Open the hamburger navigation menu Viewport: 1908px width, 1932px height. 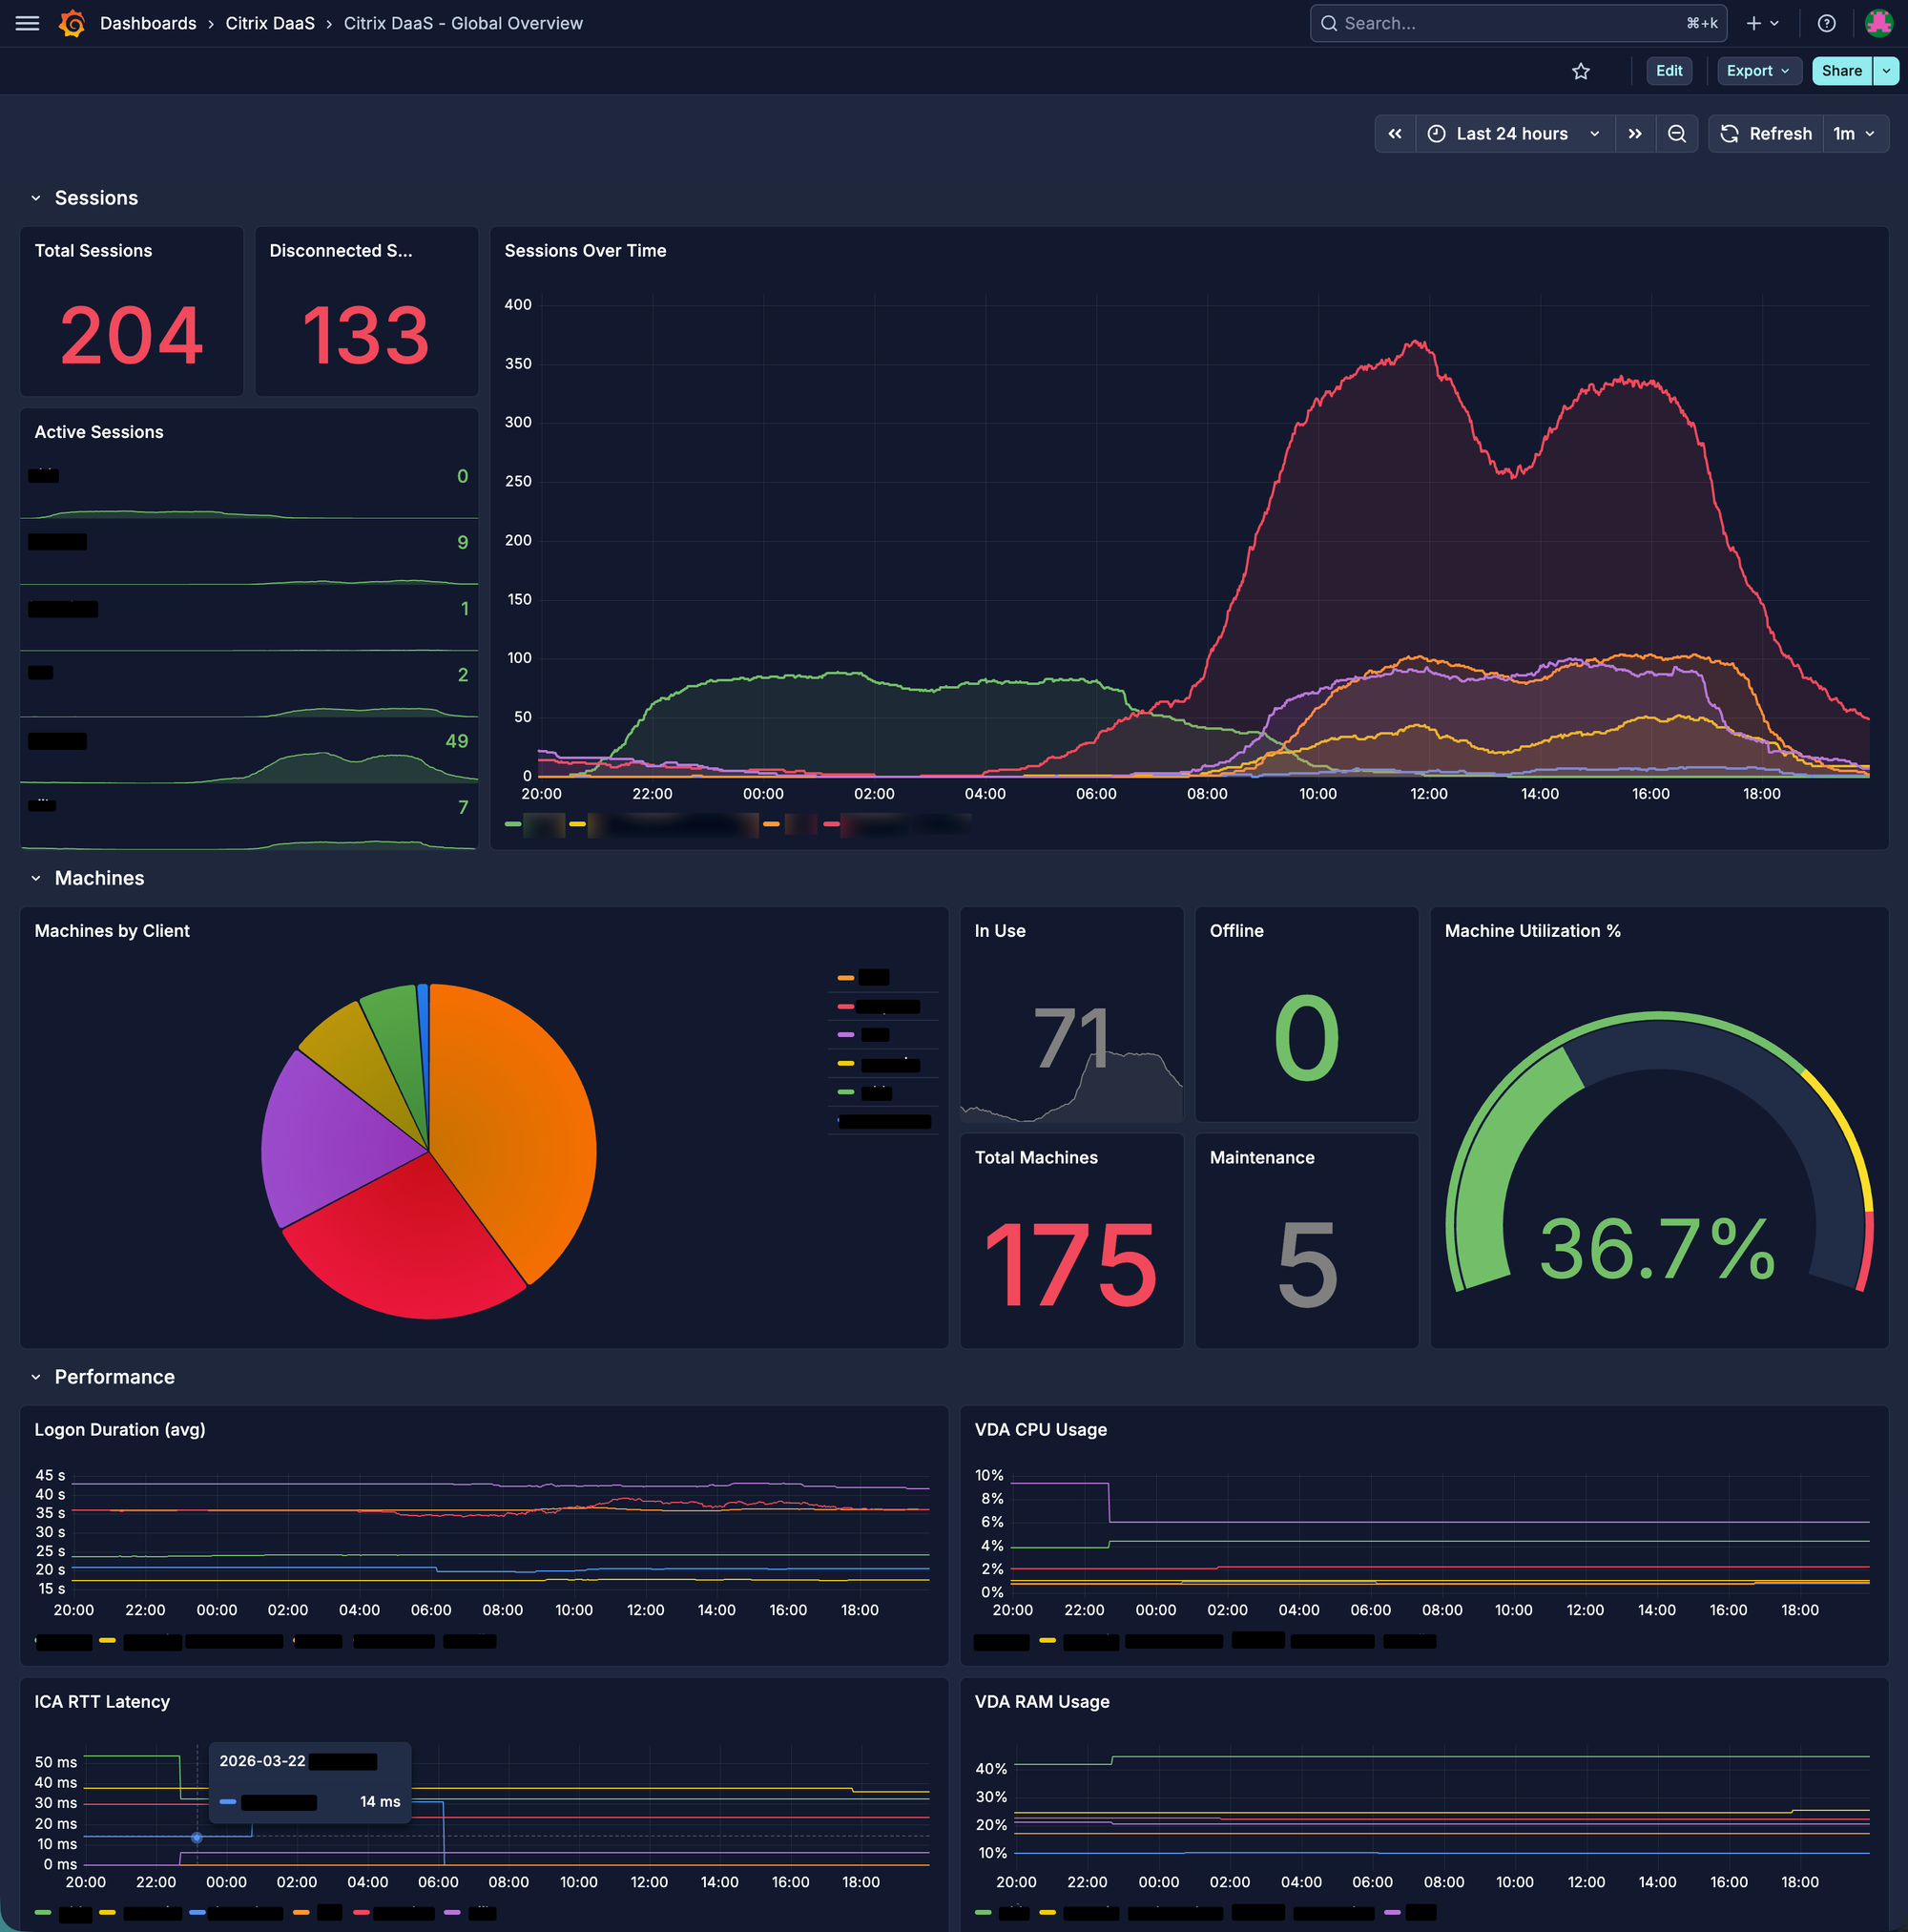27,23
